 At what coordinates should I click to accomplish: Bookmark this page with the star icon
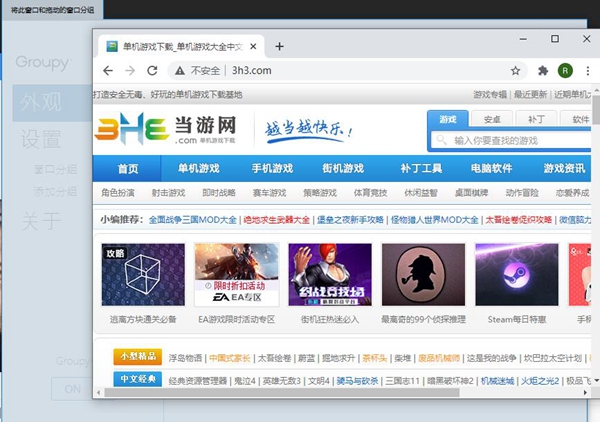(515, 71)
